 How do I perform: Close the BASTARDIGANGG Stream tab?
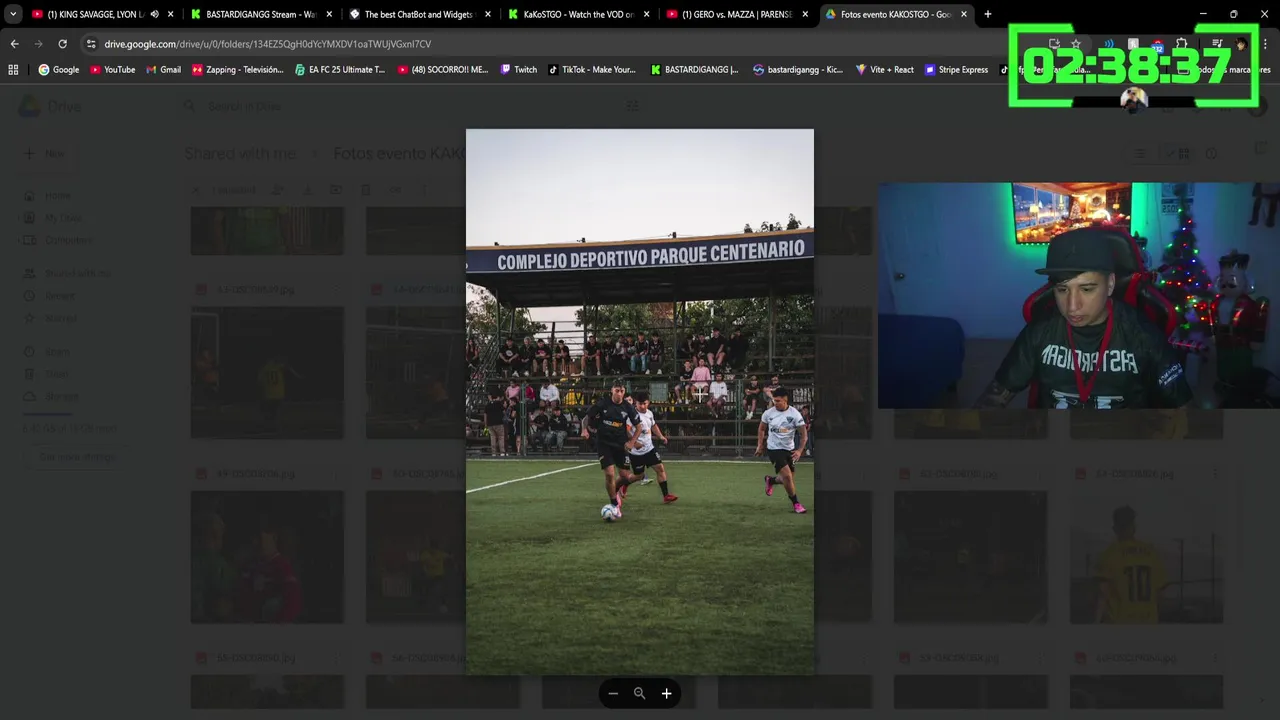click(329, 14)
